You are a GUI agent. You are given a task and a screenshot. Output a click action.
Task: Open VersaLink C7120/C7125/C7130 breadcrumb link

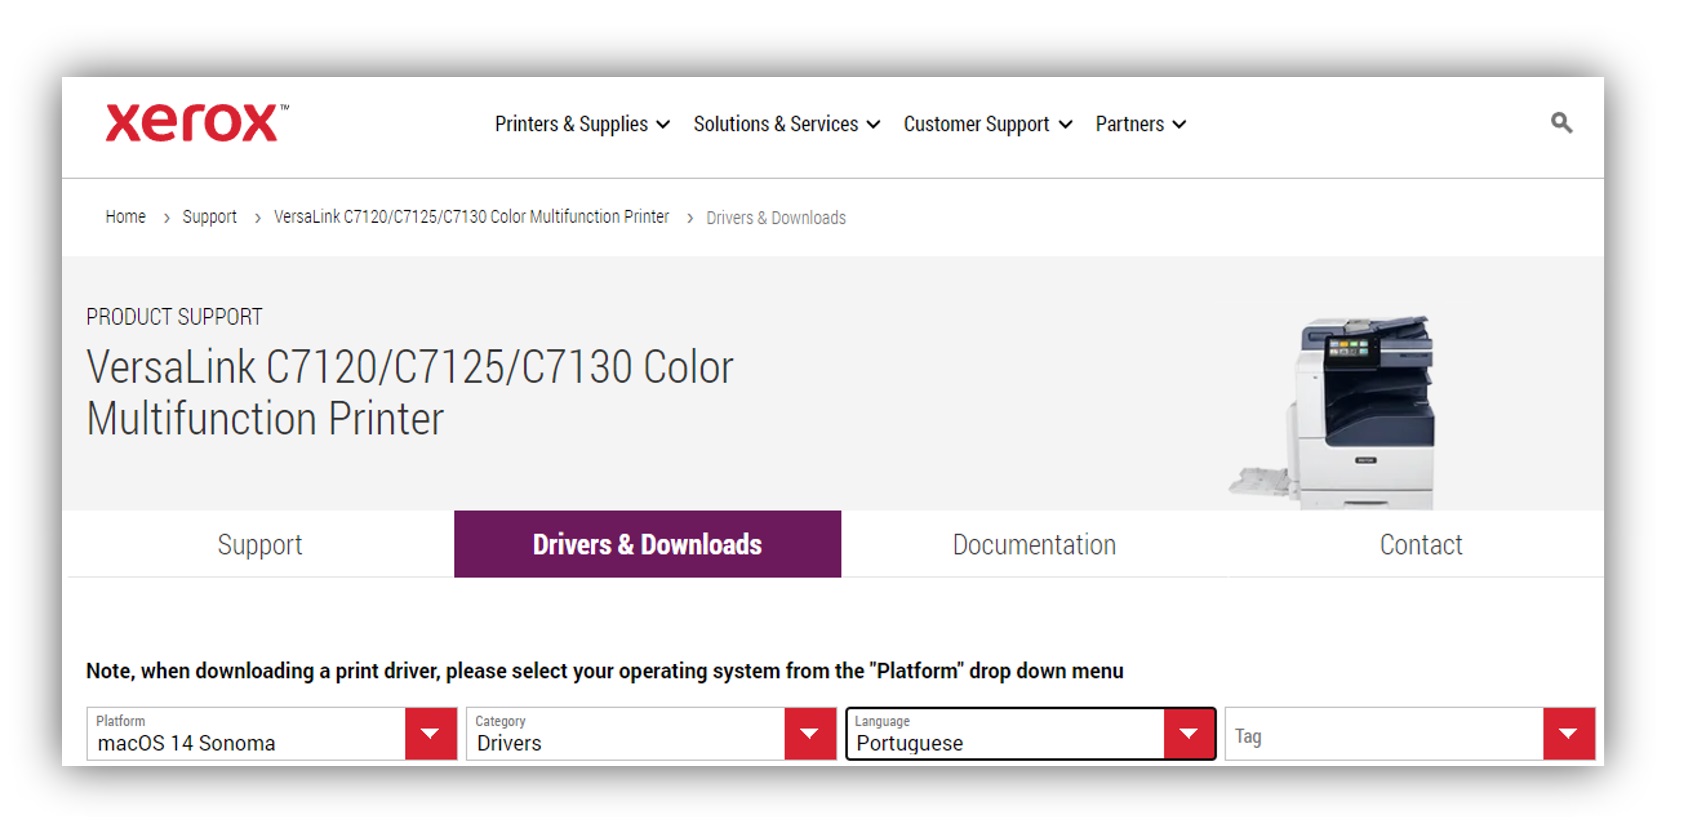click(x=471, y=217)
